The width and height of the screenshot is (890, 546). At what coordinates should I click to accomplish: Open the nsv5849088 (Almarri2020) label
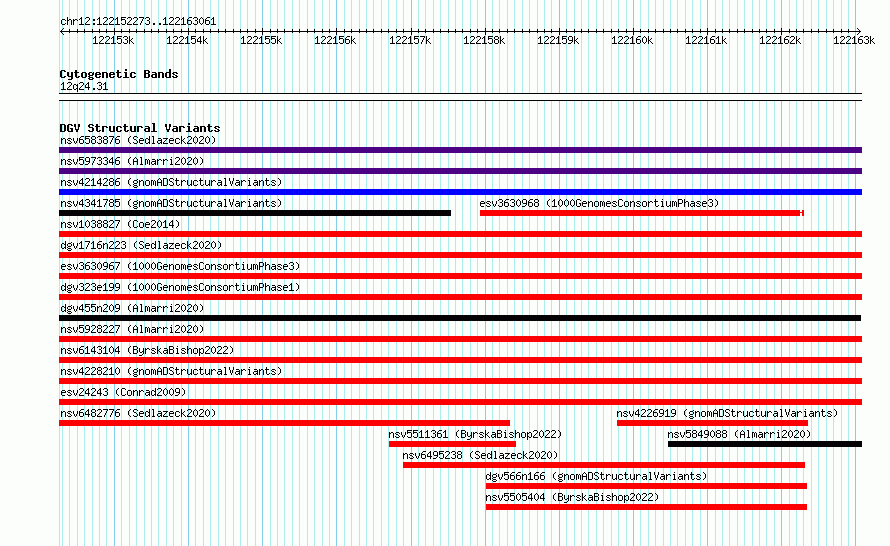click(739, 434)
